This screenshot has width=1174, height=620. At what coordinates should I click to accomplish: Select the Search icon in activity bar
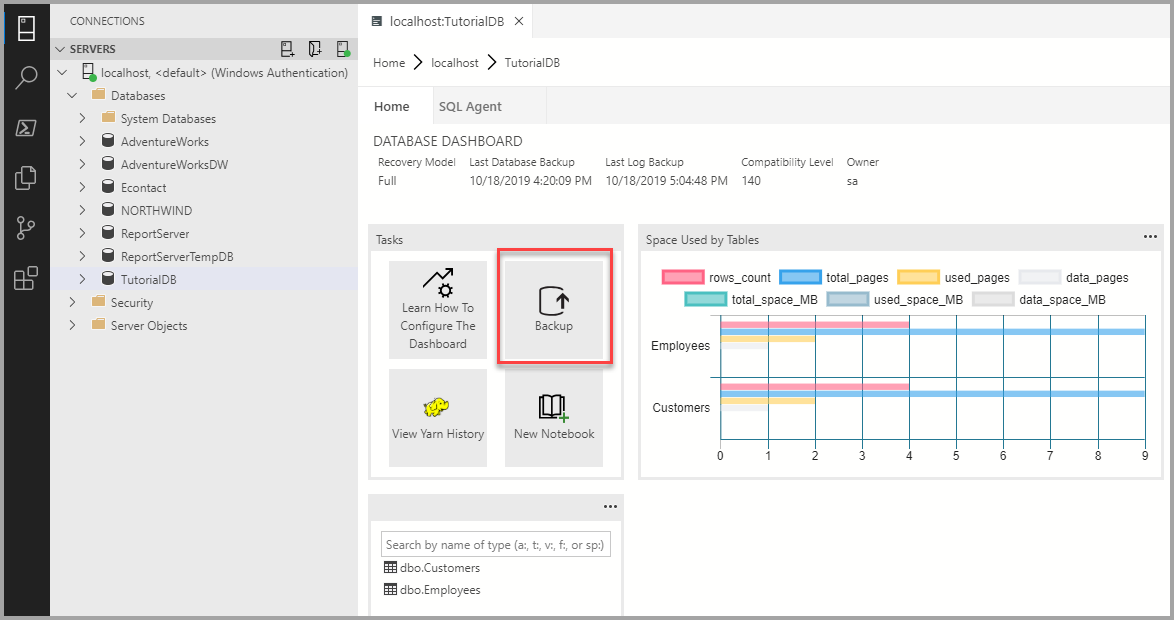[27, 78]
